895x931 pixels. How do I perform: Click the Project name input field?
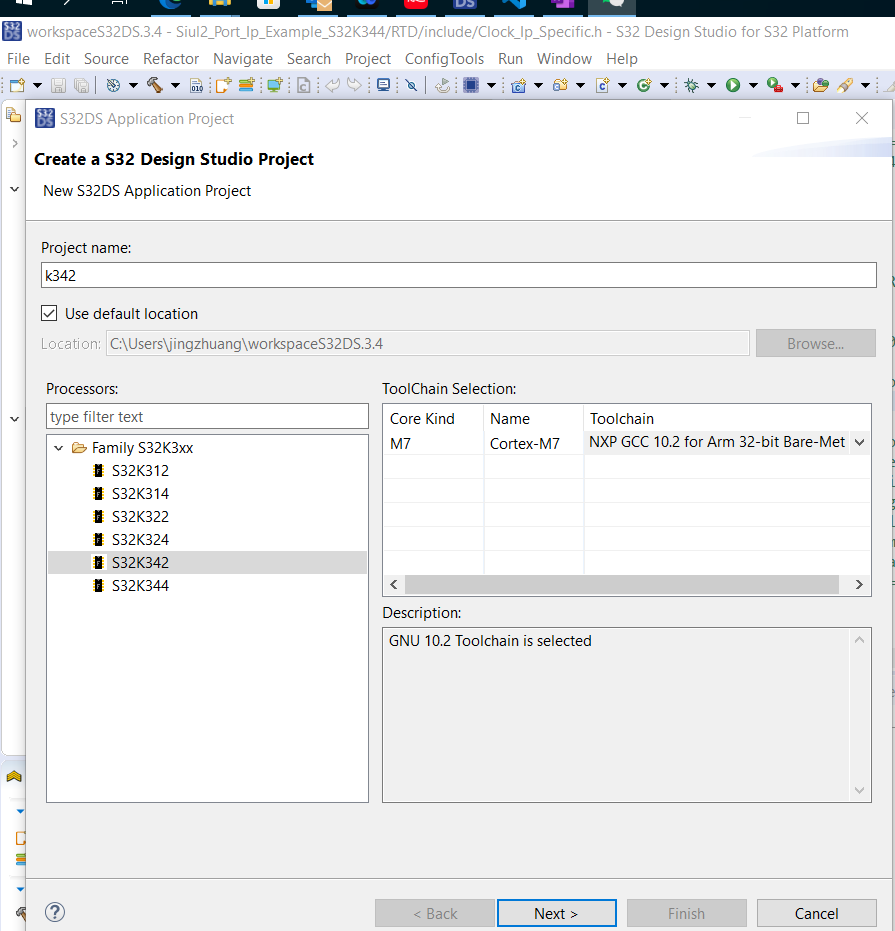(459, 275)
